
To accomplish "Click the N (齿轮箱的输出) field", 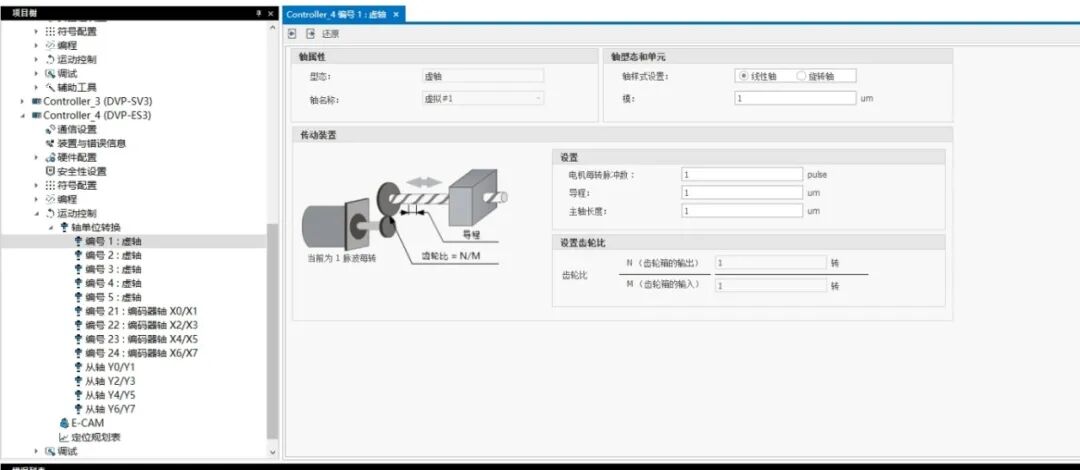I will [771, 263].
